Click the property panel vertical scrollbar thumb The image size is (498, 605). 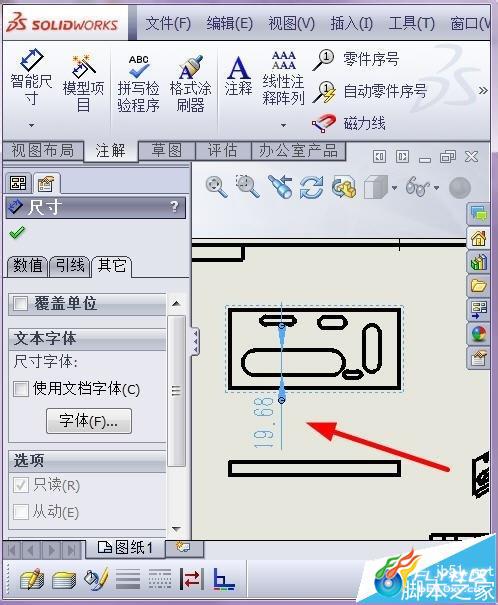tap(176, 391)
